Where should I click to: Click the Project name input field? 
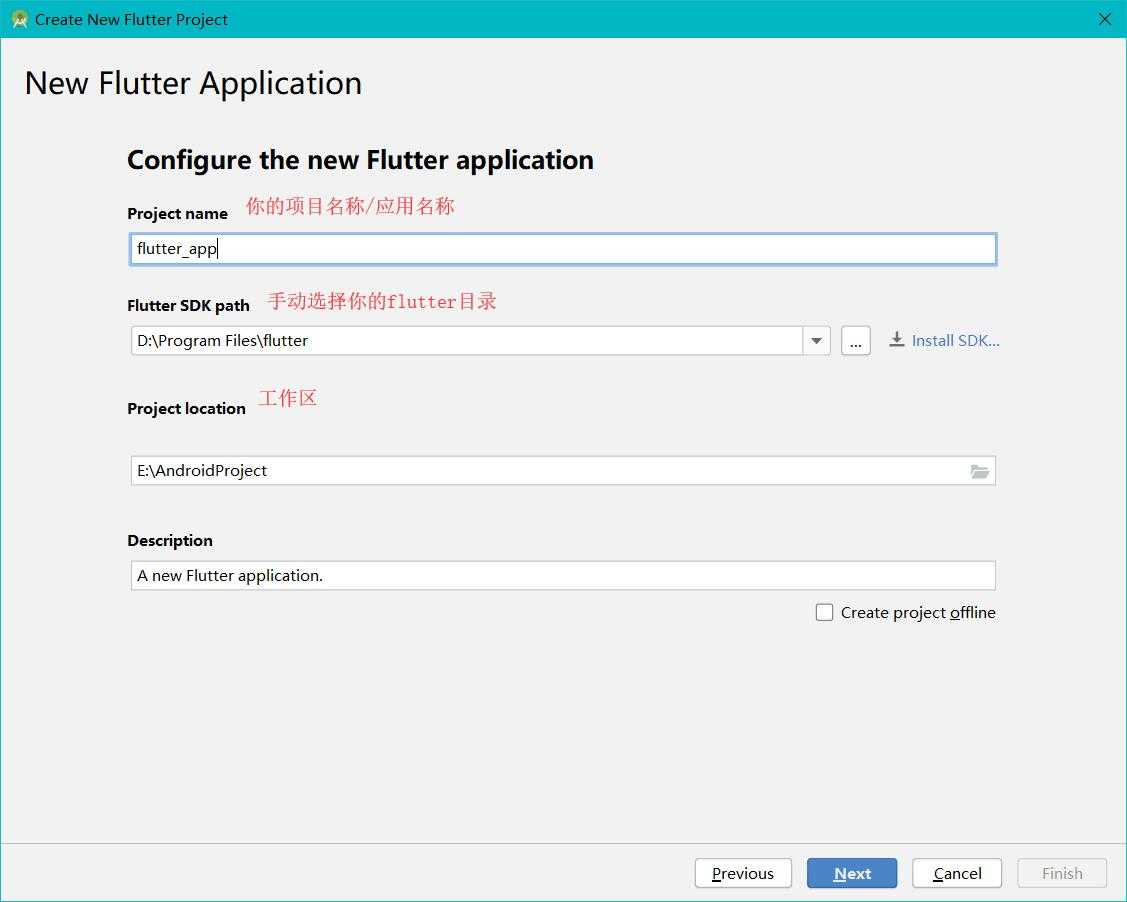(x=563, y=249)
